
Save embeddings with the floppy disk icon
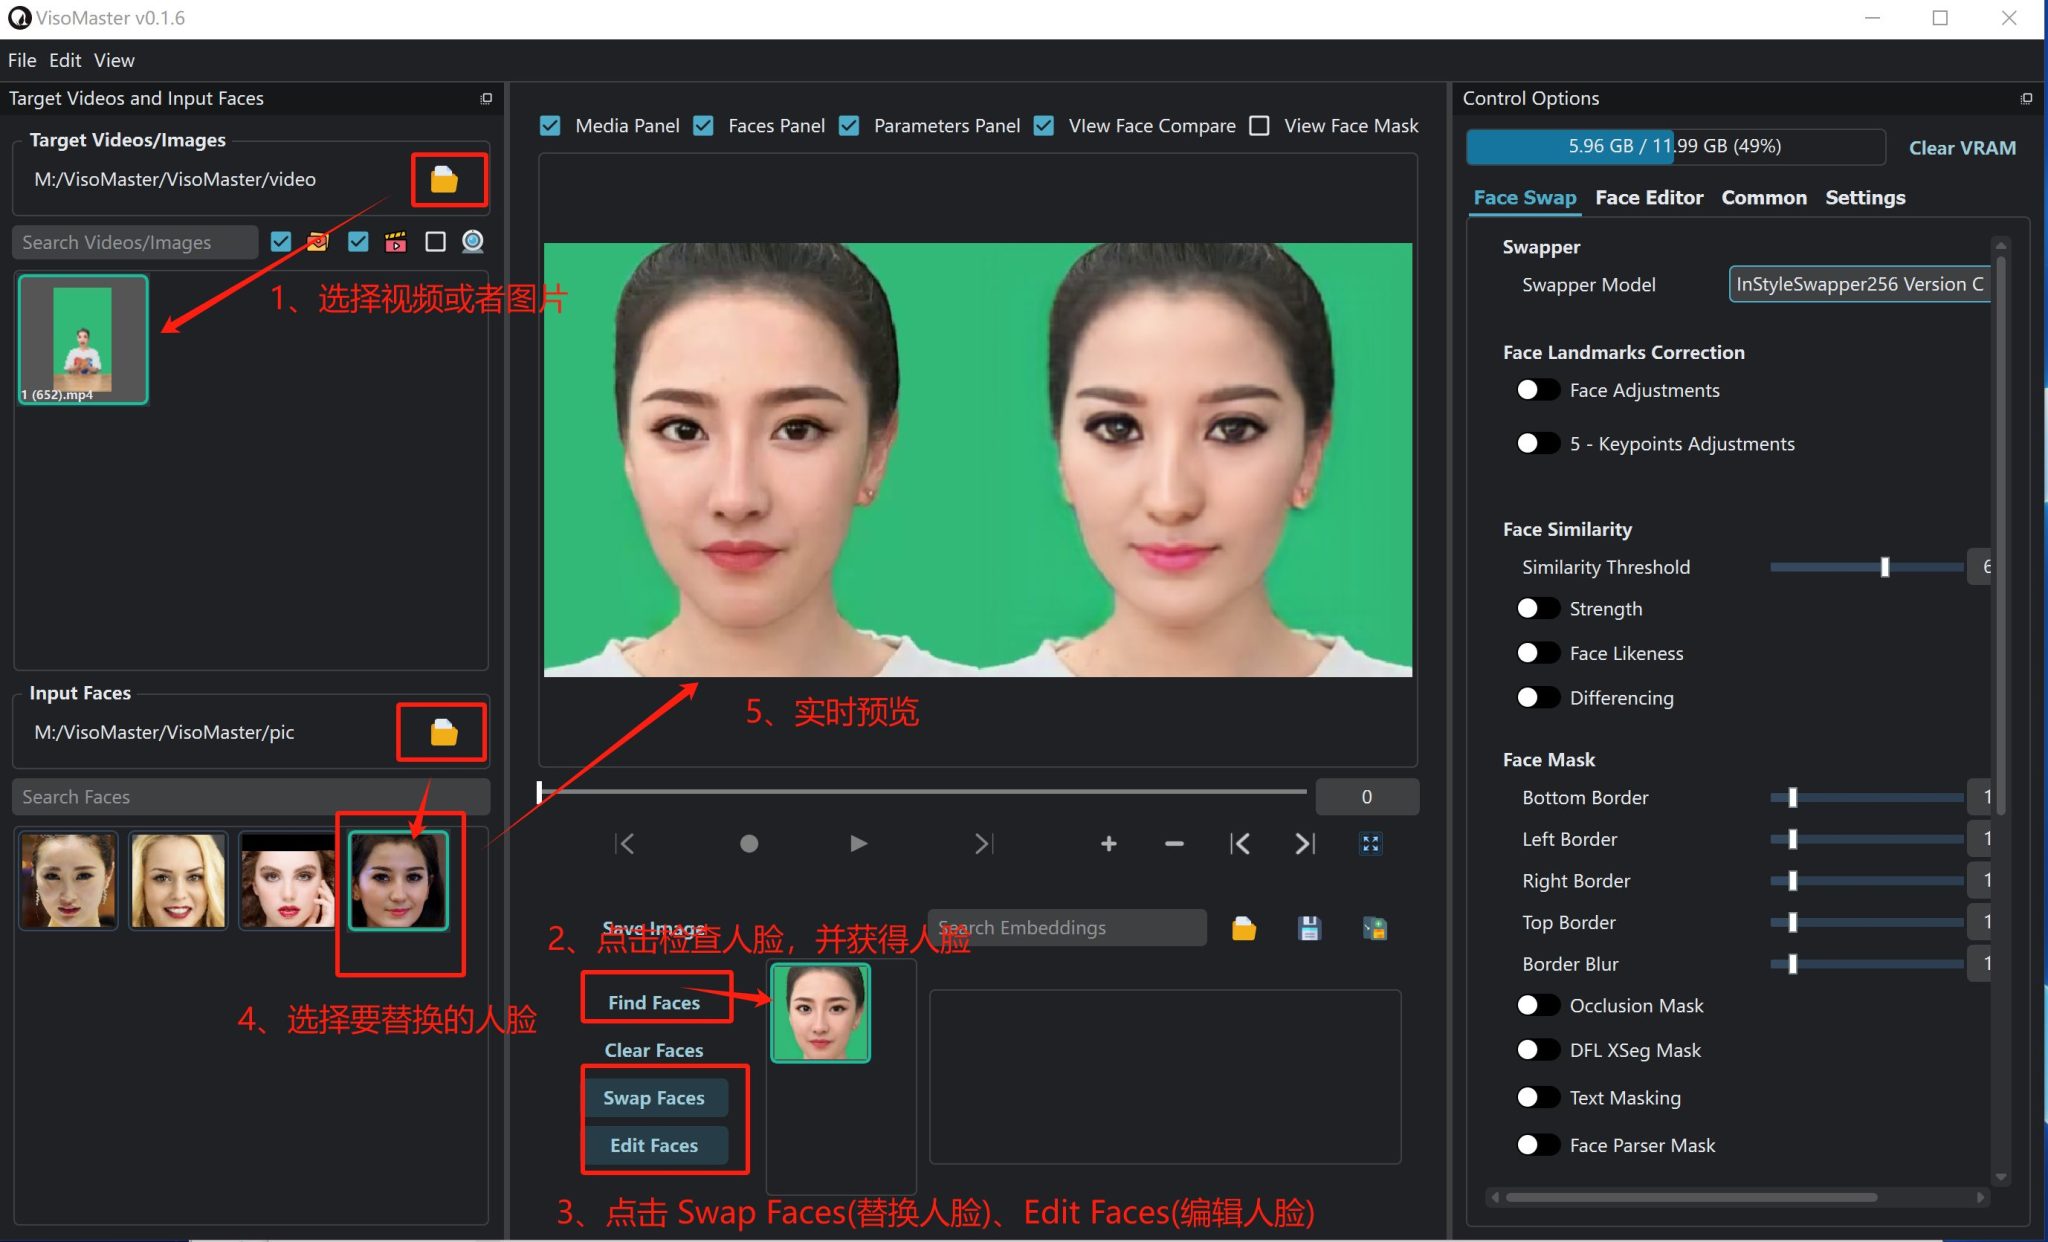pos(1309,929)
